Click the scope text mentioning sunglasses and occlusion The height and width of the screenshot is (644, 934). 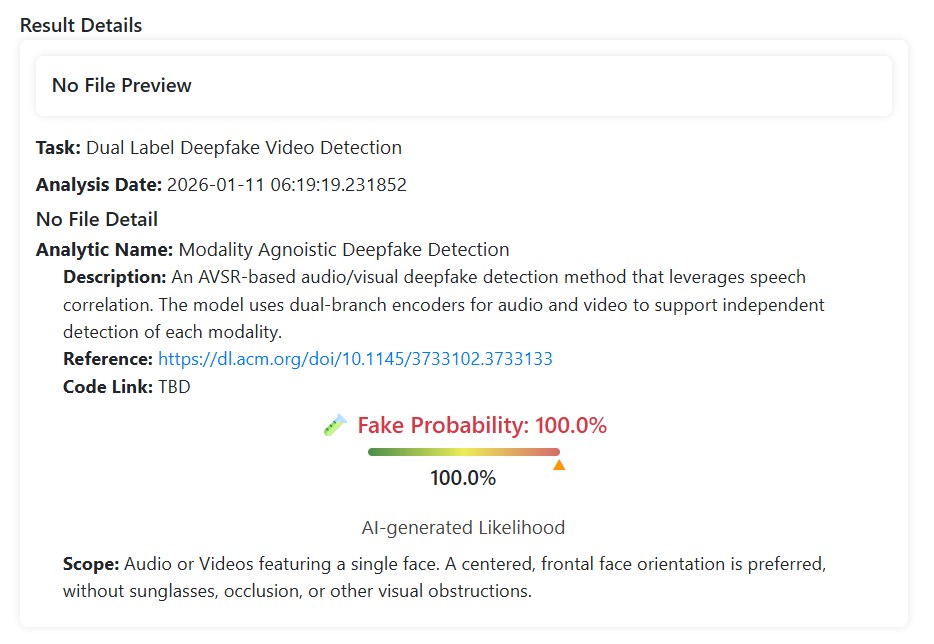coord(297,591)
